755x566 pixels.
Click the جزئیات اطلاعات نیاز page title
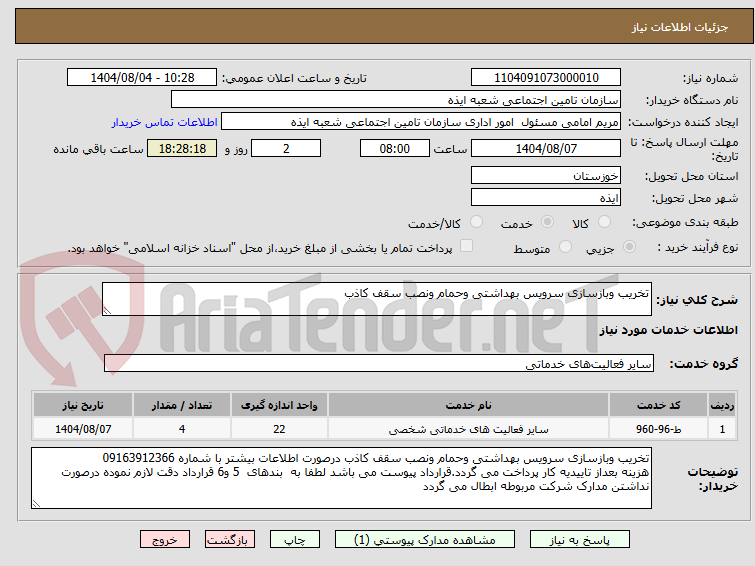[x=680, y=27]
